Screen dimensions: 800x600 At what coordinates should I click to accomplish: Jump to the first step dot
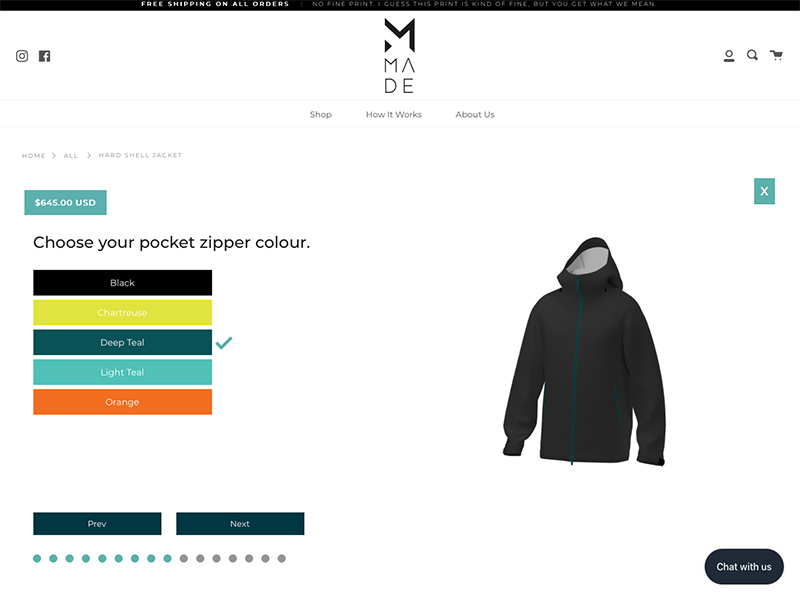[37, 558]
